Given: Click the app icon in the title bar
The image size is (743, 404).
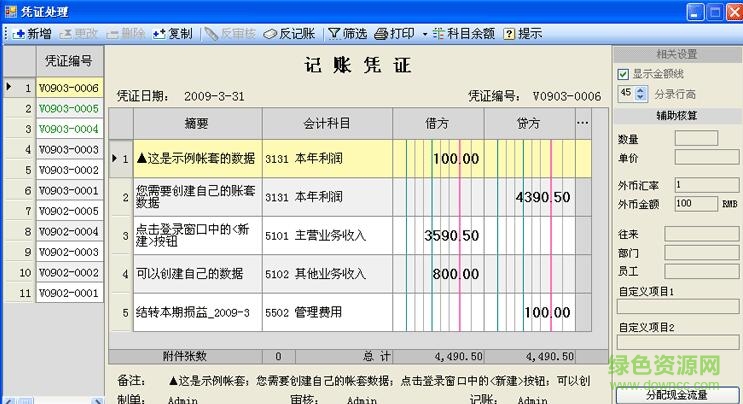Looking at the screenshot, I should point(10,11).
